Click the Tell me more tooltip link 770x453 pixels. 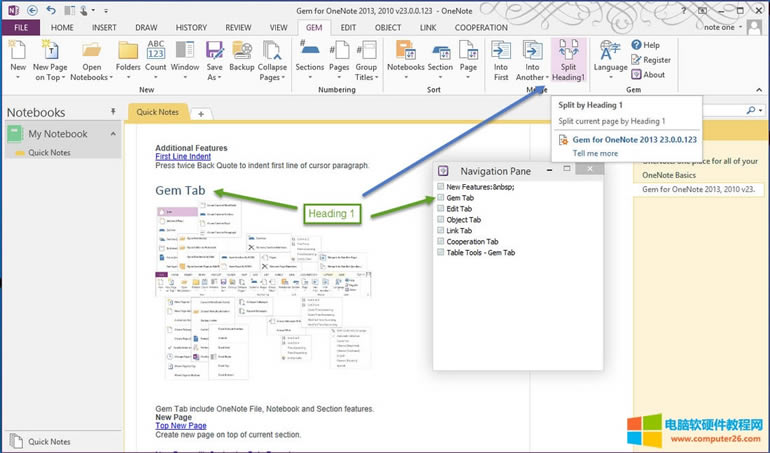595,153
